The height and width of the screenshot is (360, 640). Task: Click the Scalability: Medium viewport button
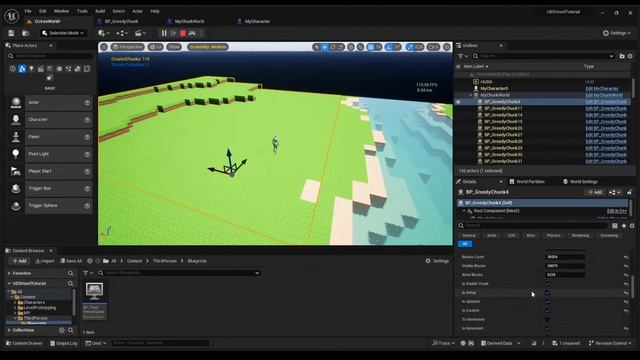click(x=208, y=47)
